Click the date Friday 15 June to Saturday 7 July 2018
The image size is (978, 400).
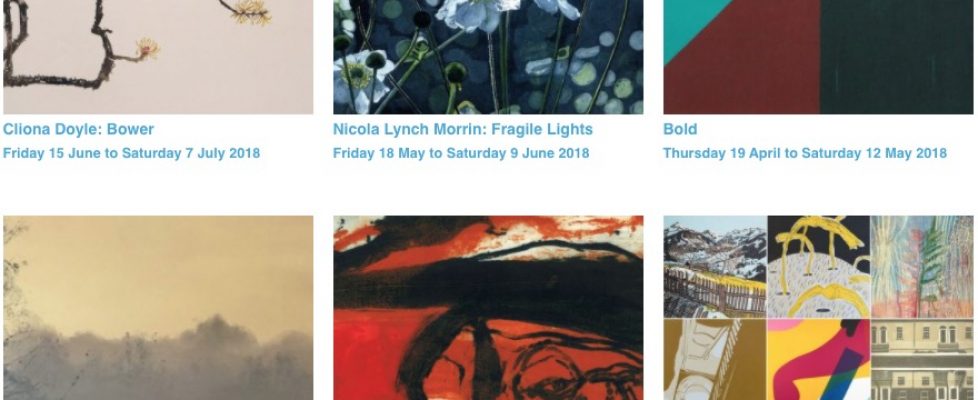(132, 154)
